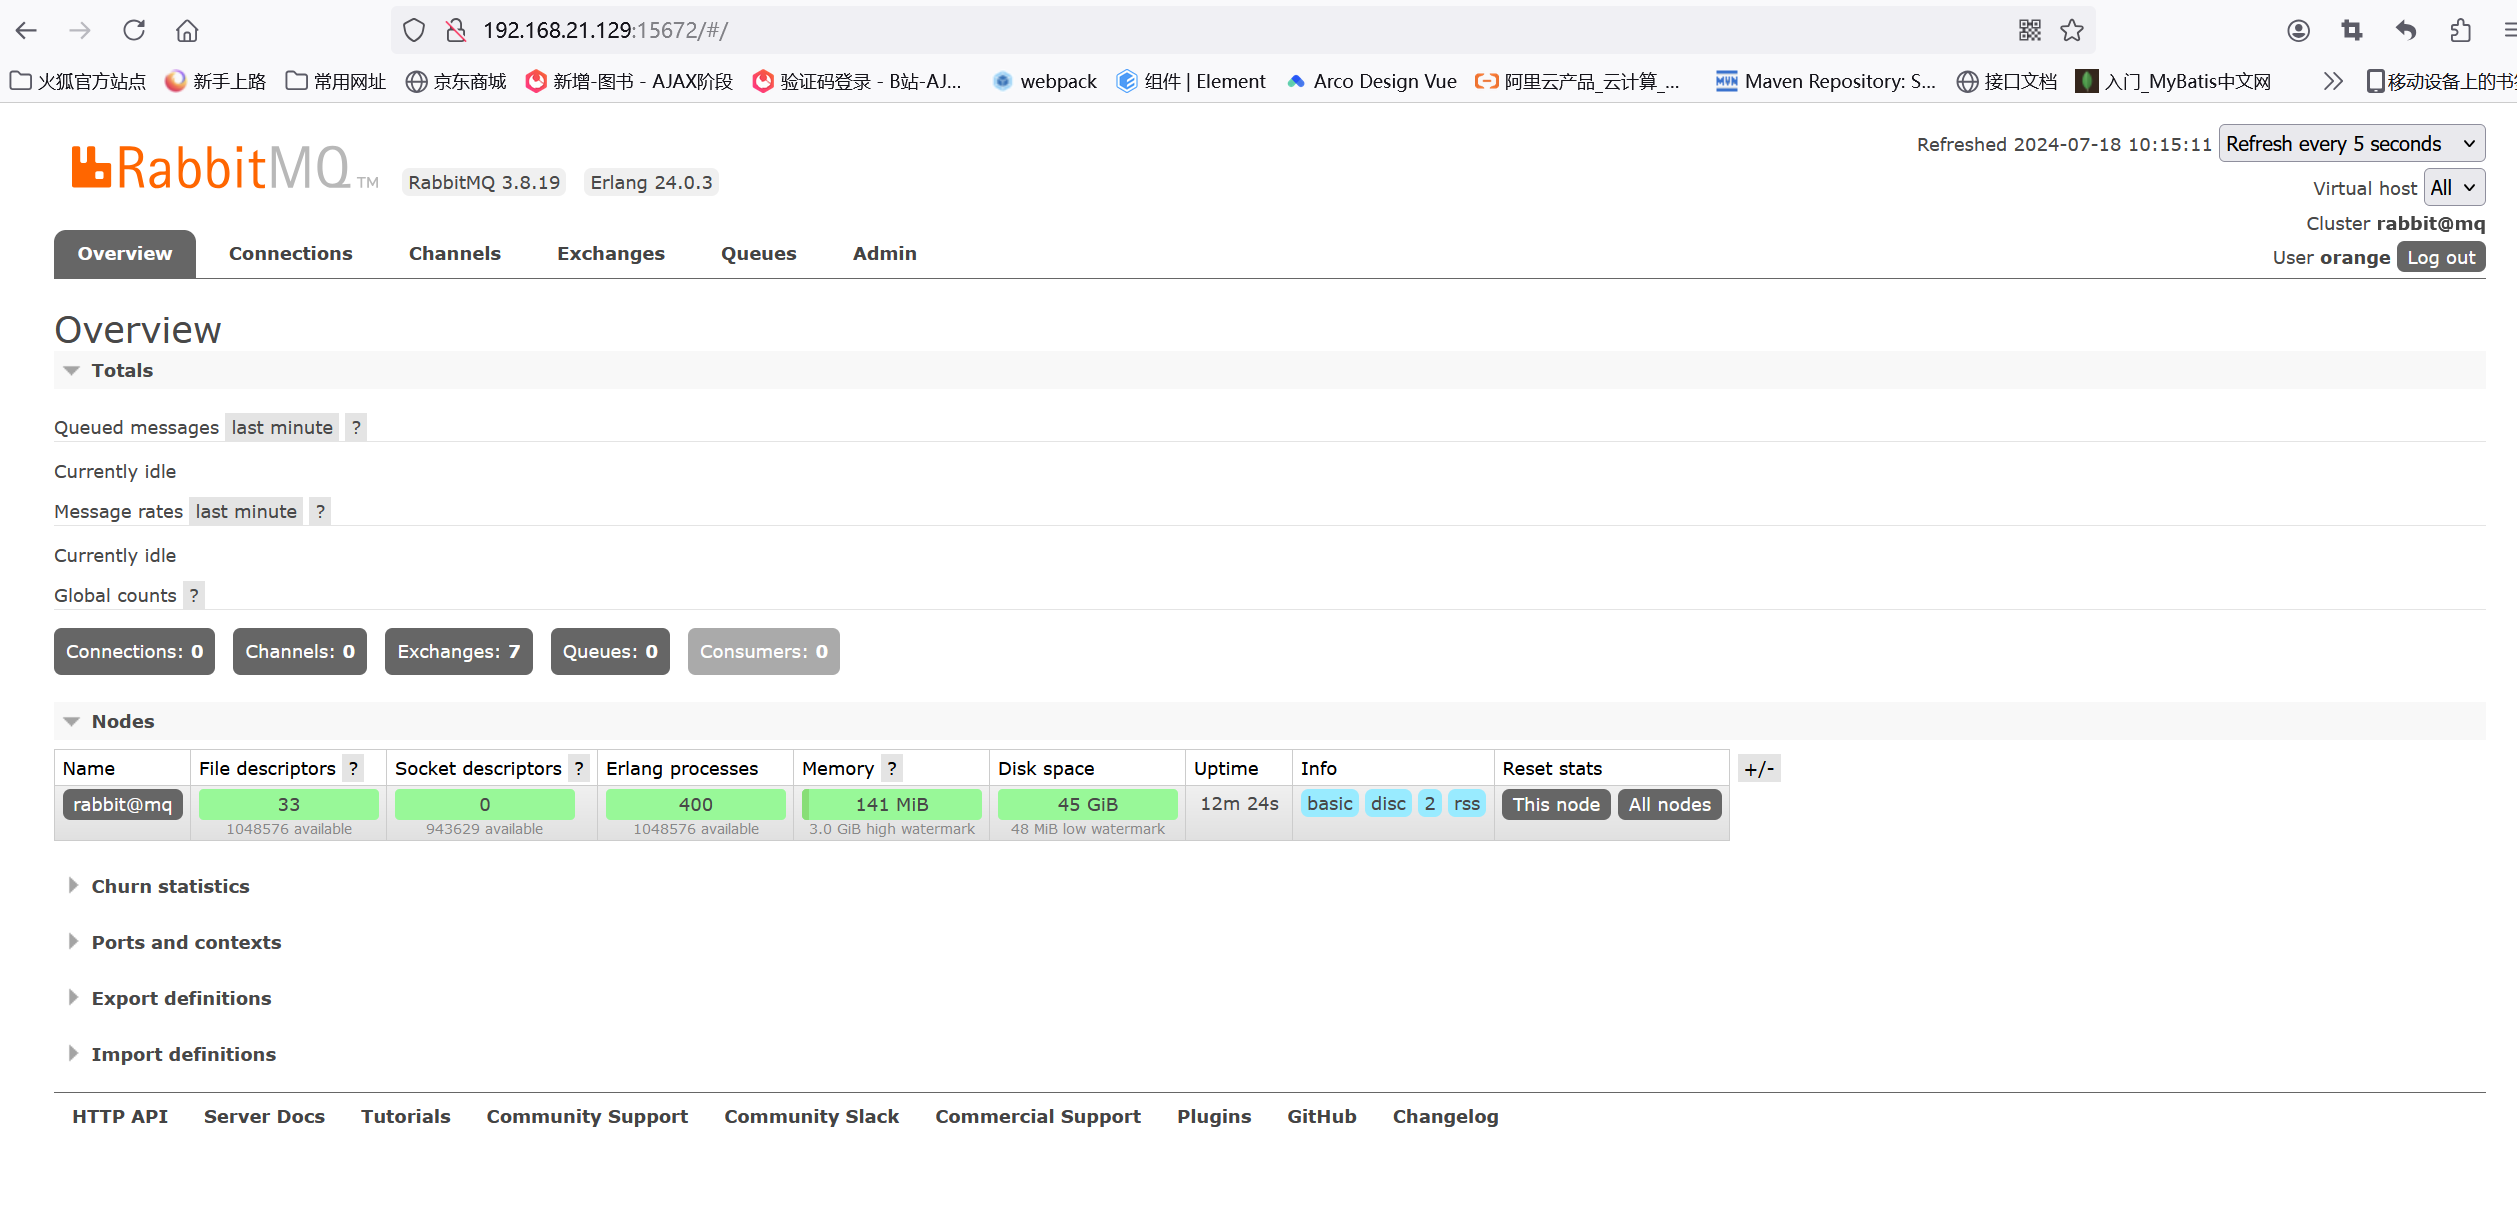Switch to the Queues tab
Screen dimensions: 2517x1230
[x=758, y=254]
